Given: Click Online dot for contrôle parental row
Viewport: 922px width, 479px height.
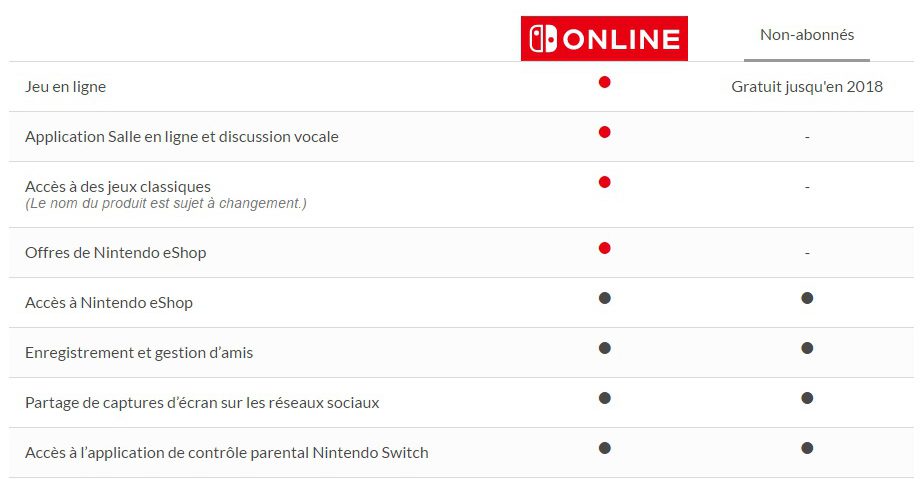Looking at the screenshot, I should pyautogui.click(x=604, y=448).
